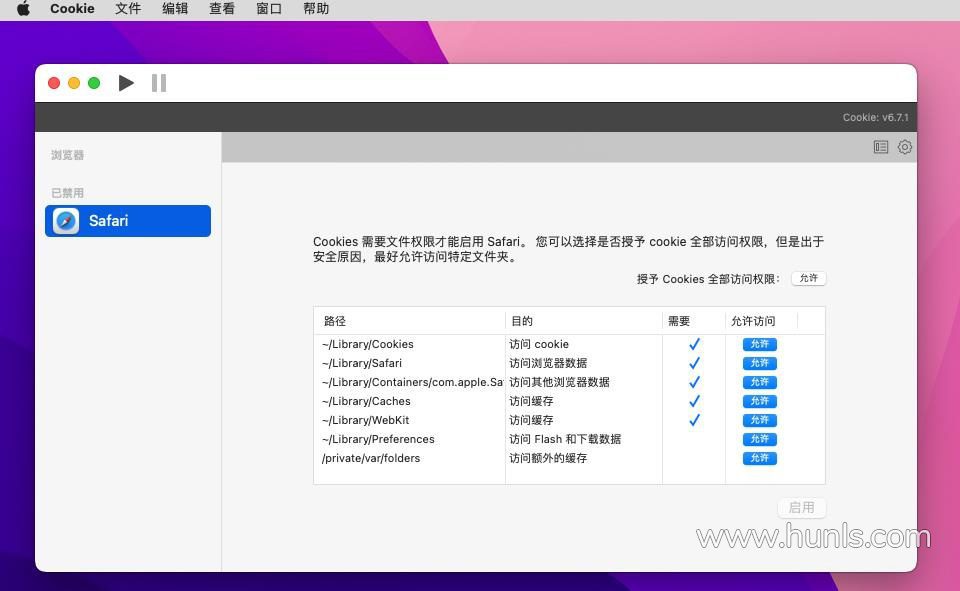Open the 编辑 menu
This screenshot has height=591, width=960.
click(175, 9)
